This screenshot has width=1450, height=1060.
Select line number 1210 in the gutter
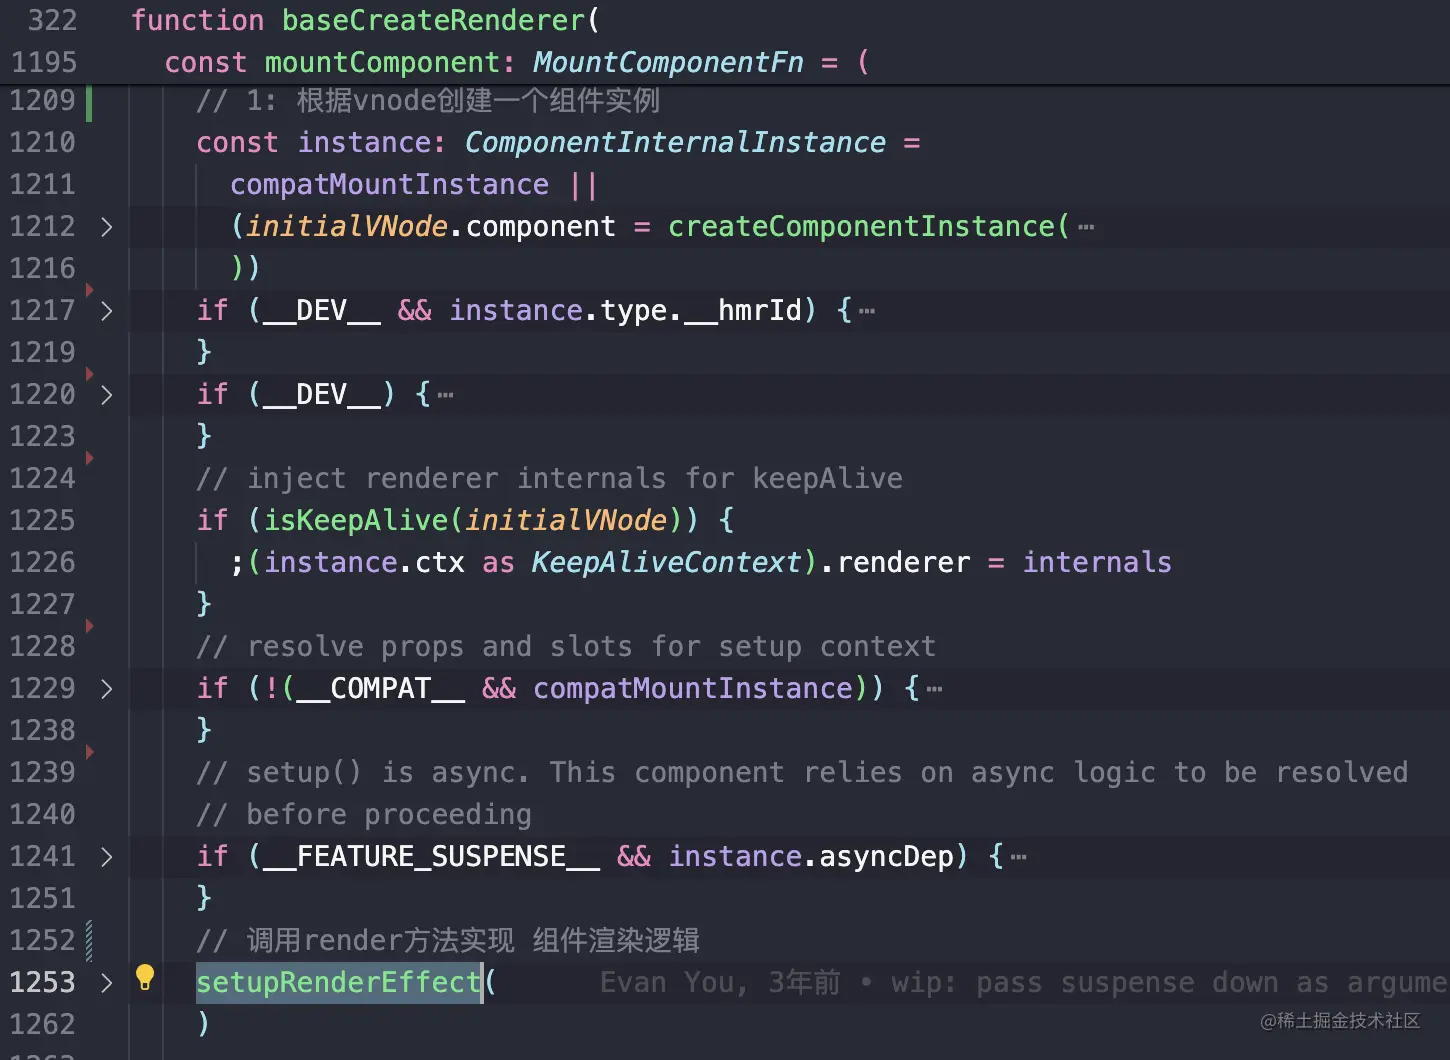pyautogui.click(x=42, y=143)
